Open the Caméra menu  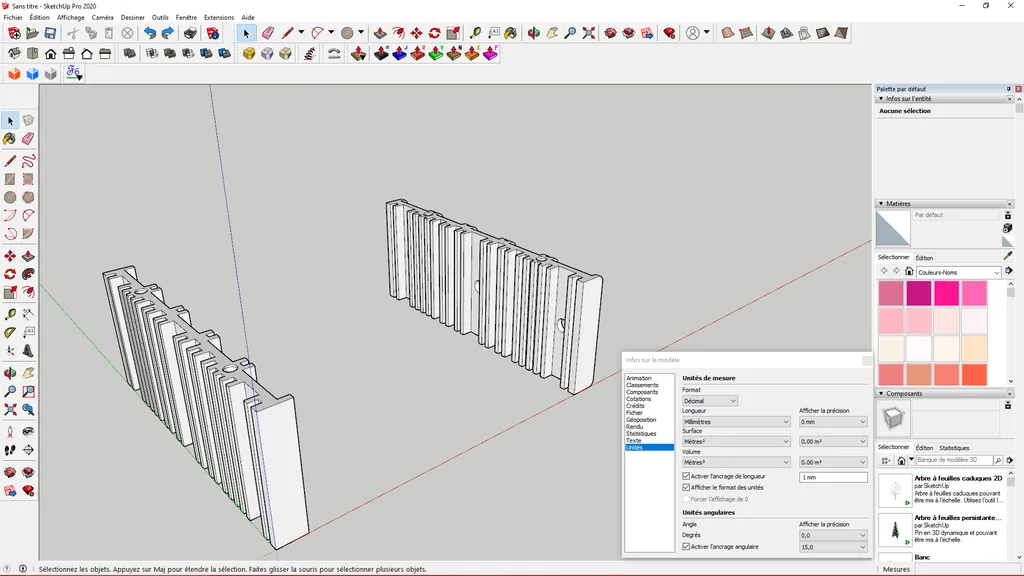pos(103,17)
